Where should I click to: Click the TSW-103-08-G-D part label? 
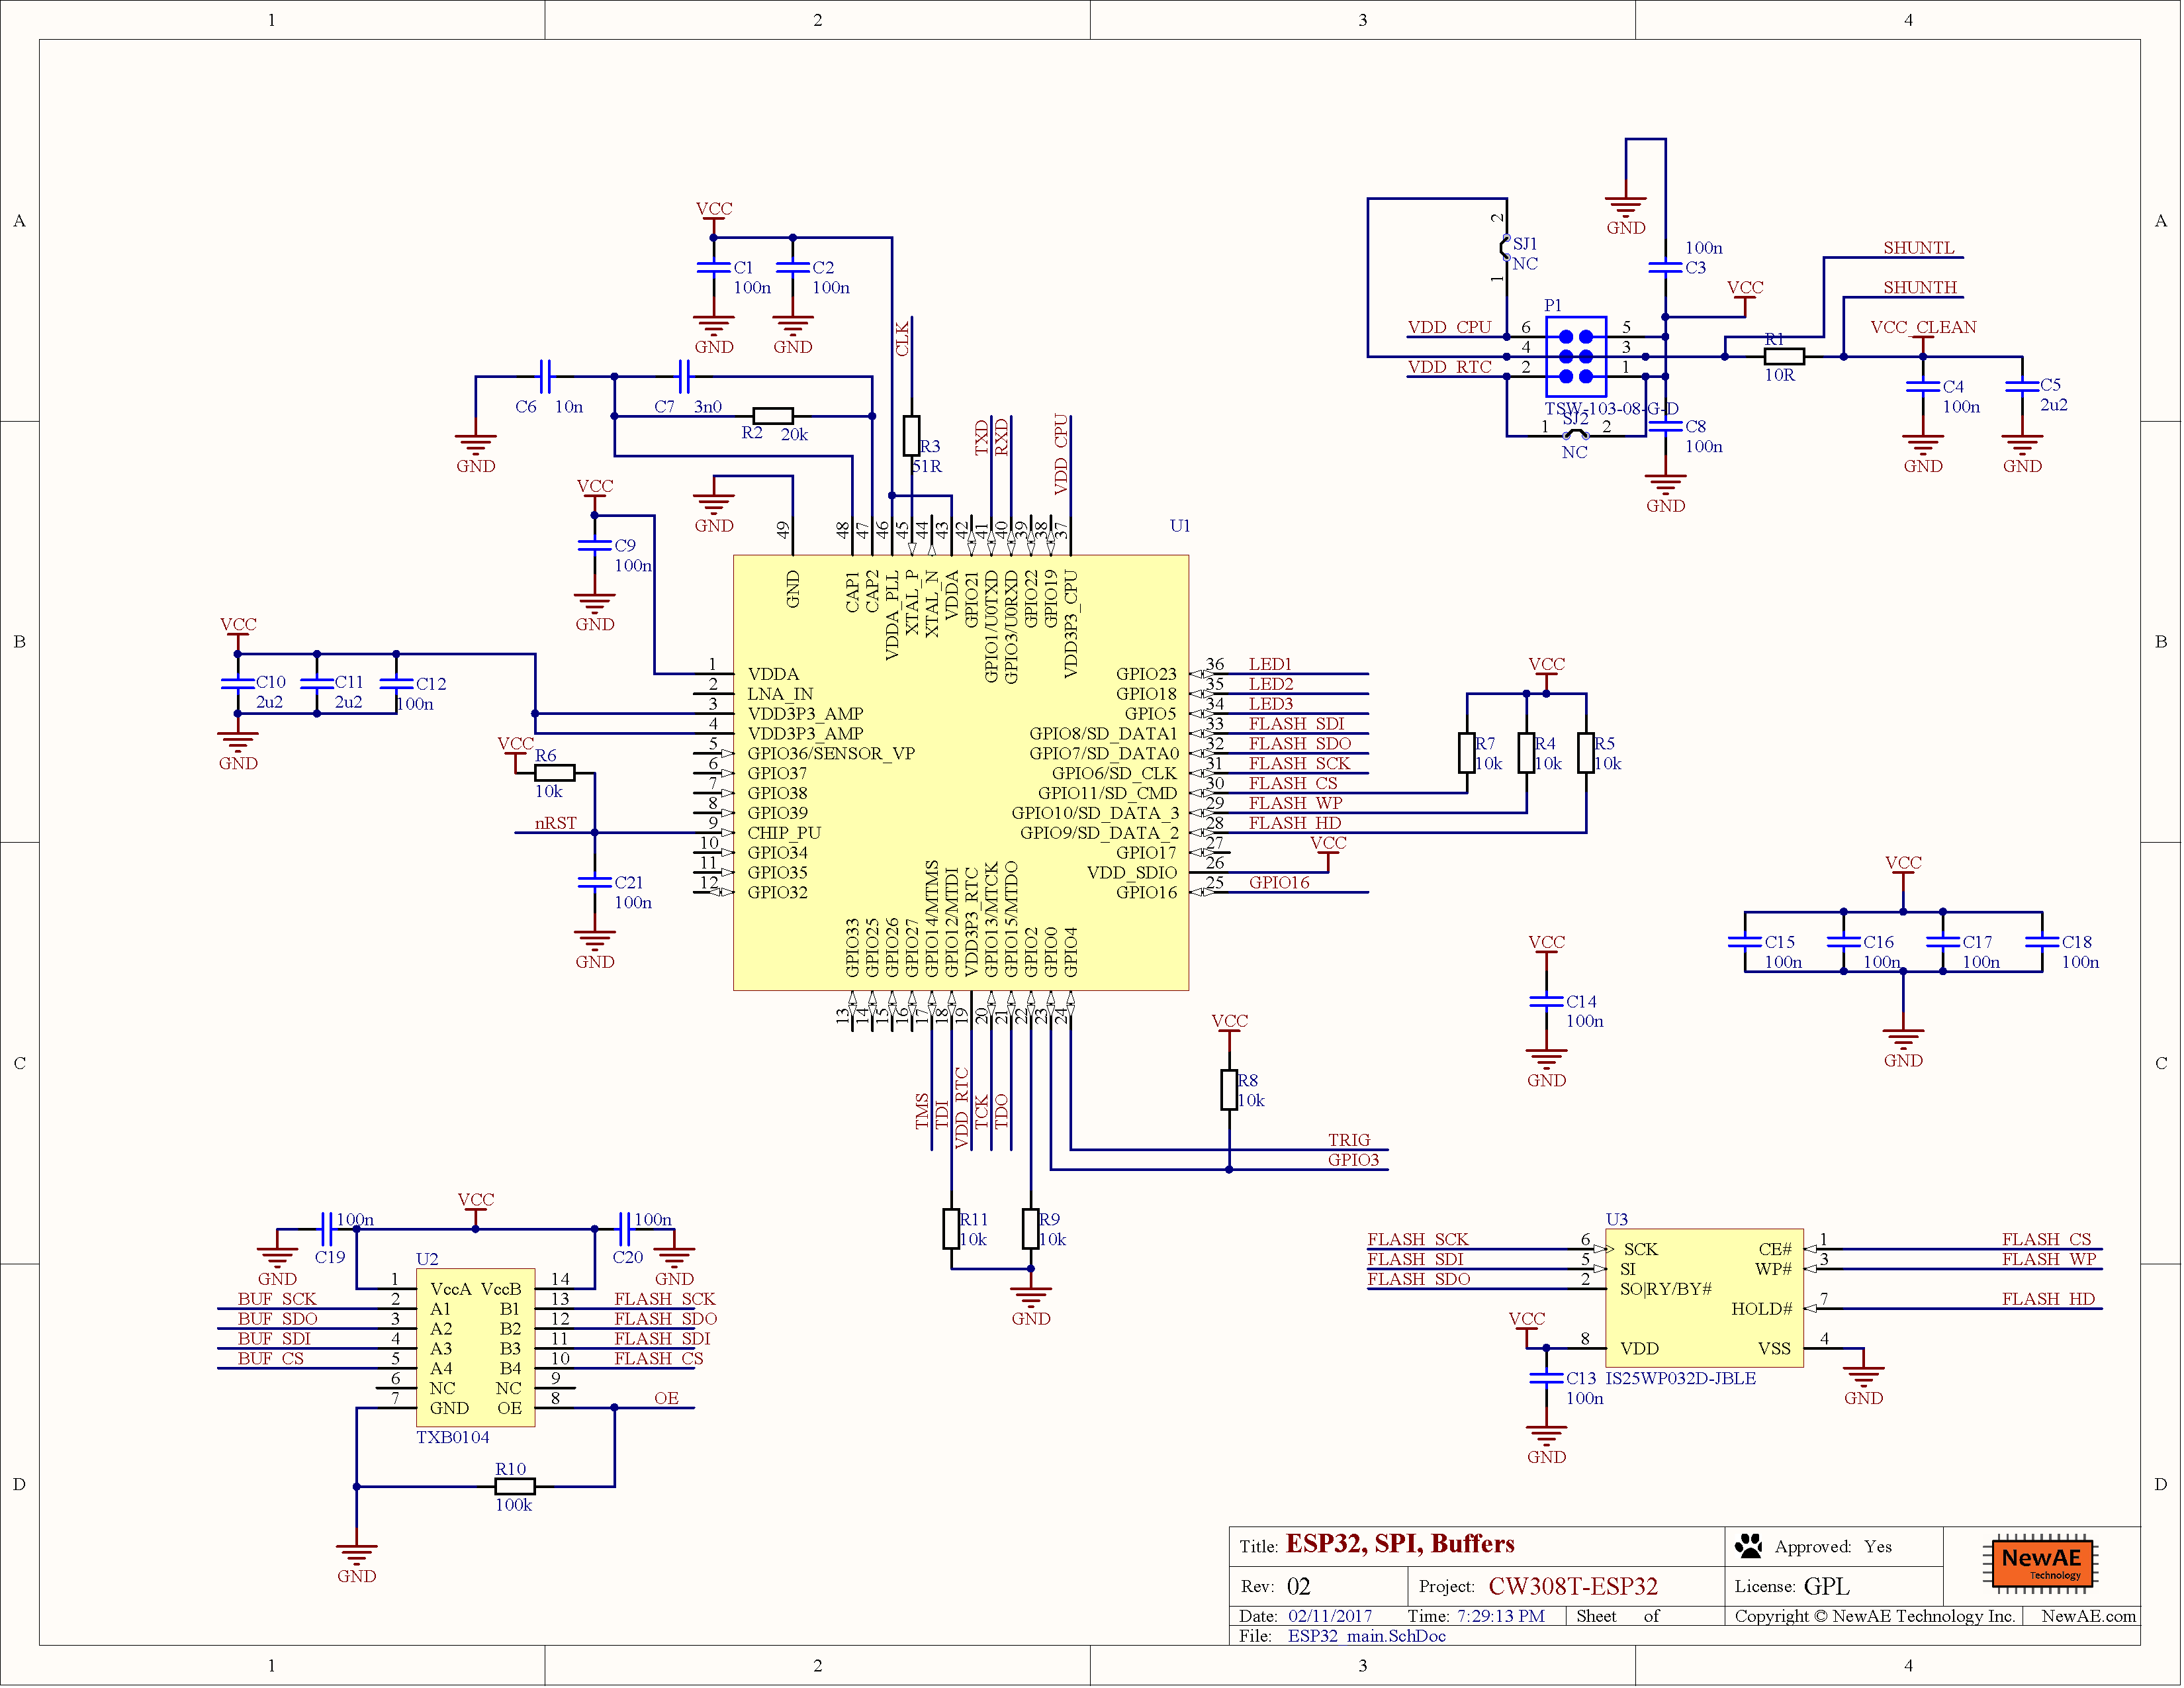coord(1613,409)
